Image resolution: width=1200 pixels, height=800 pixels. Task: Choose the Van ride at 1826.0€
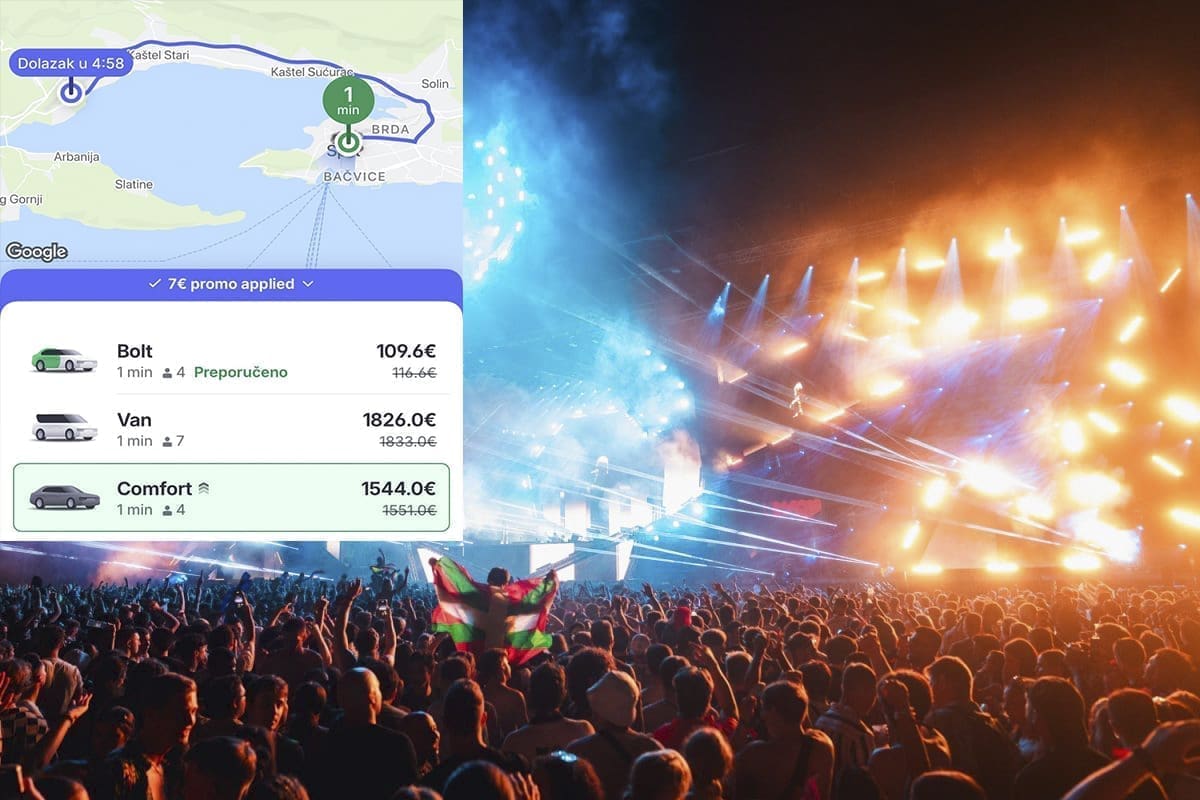(x=231, y=429)
